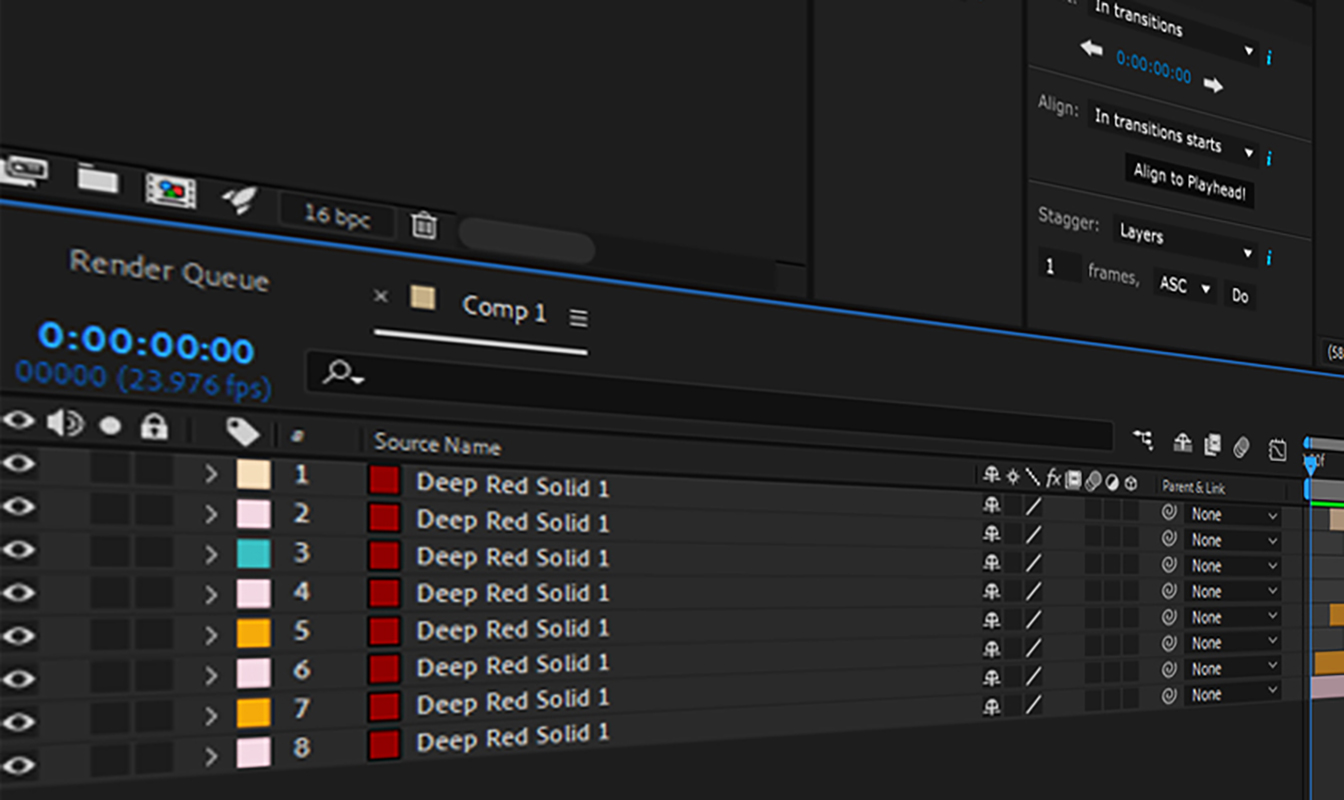
Task: Open the Graph Editor
Action: (1278, 449)
